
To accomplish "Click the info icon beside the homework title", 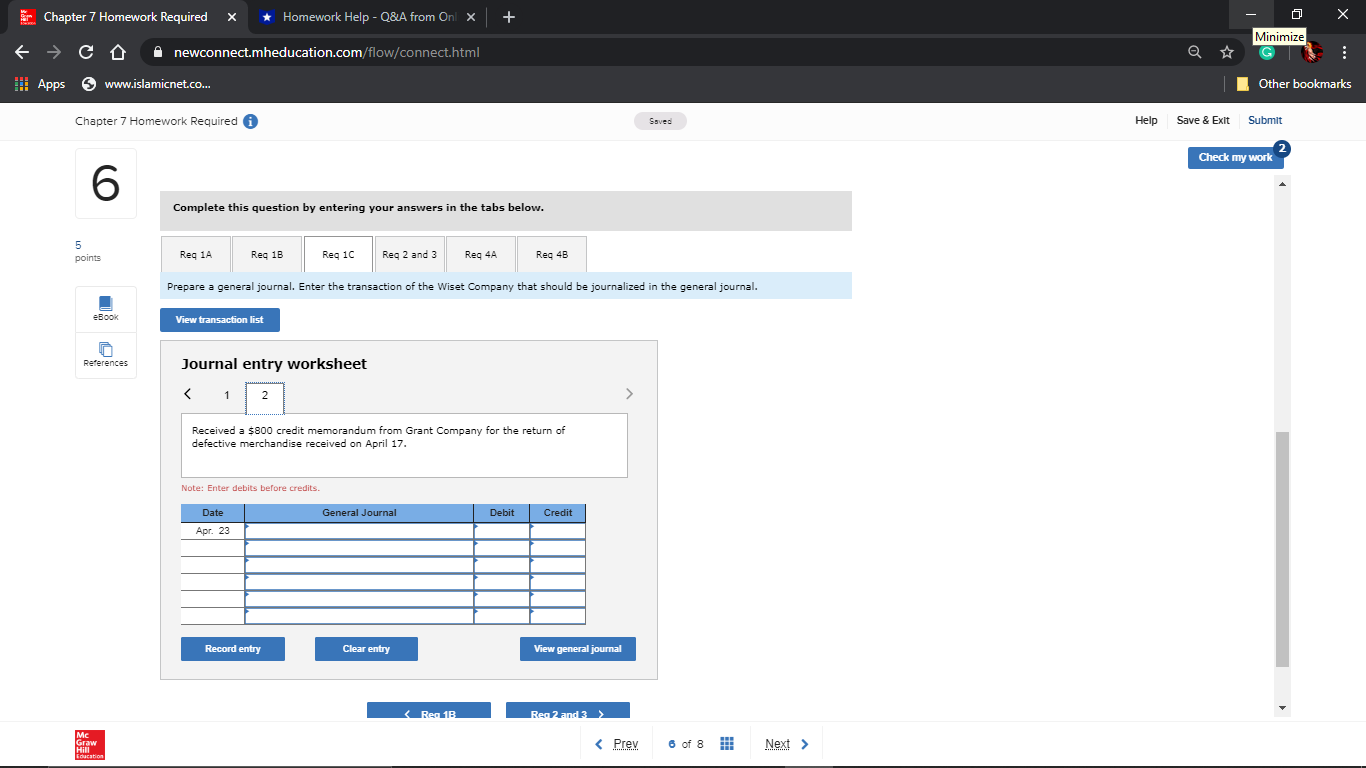I will pyautogui.click(x=250, y=121).
